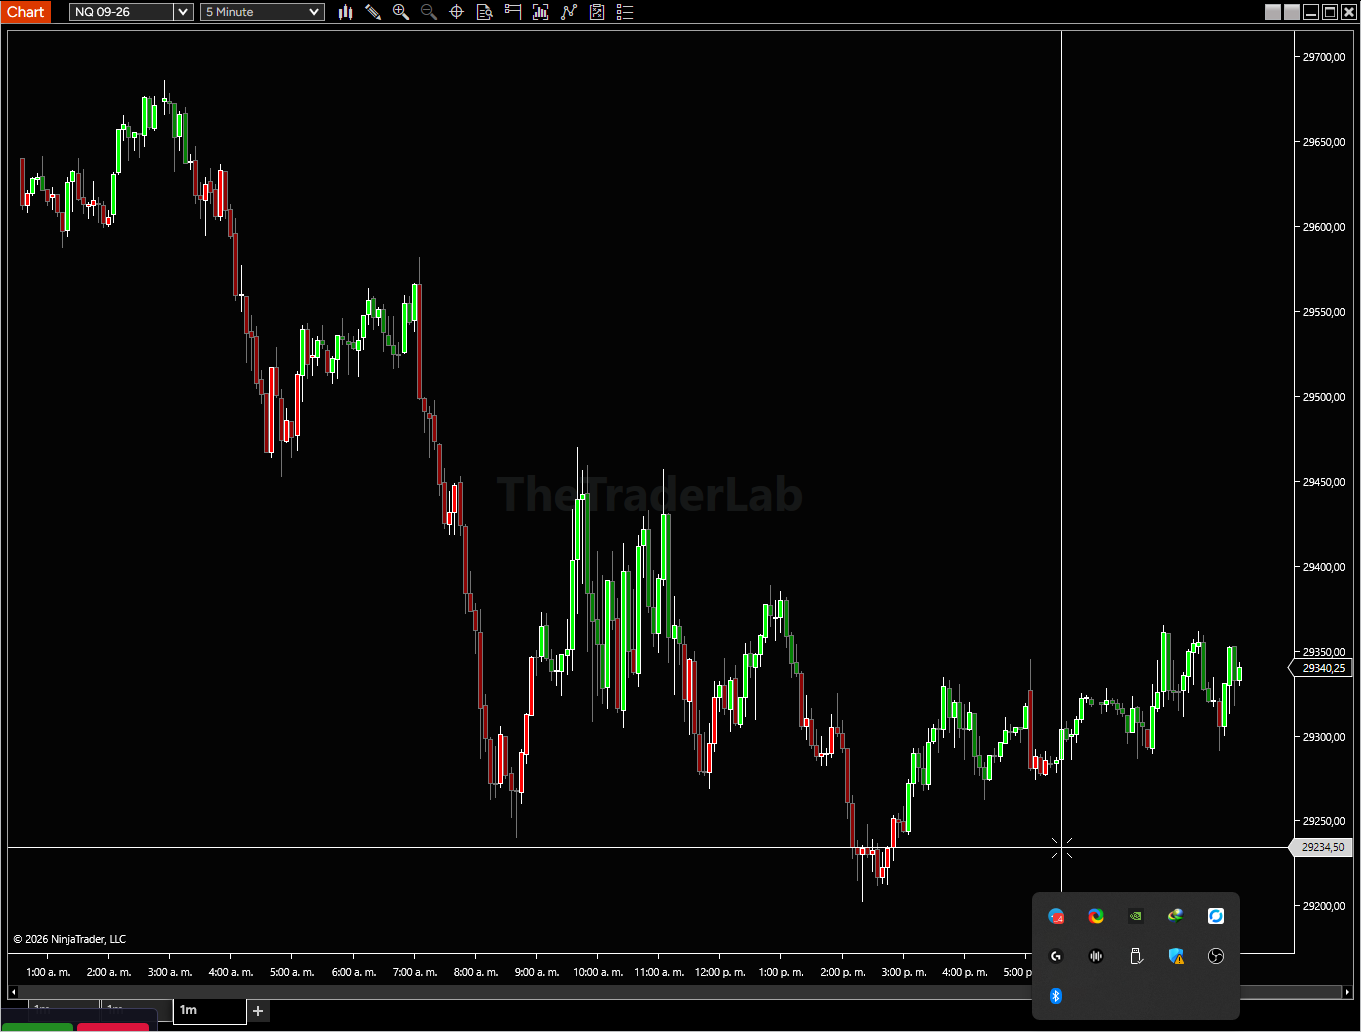Expand the NQ 09-26 instrument dropdown

pos(183,12)
